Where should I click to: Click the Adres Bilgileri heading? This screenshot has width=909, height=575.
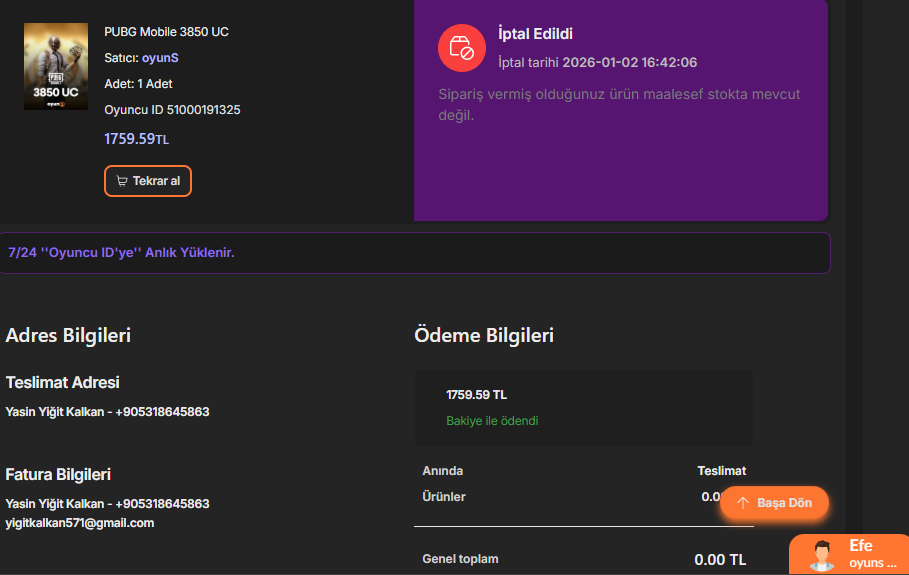(68, 335)
